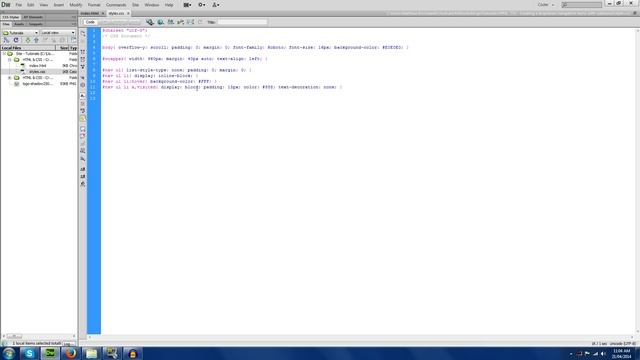Select index.html in Files panel
Viewport: 640px width, 360px height.
tap(37, 66)
